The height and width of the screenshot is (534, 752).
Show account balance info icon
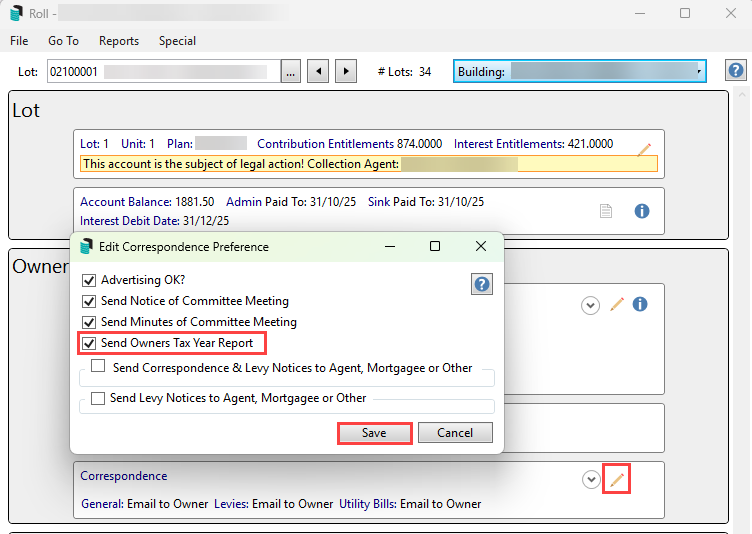pos(642,211)
